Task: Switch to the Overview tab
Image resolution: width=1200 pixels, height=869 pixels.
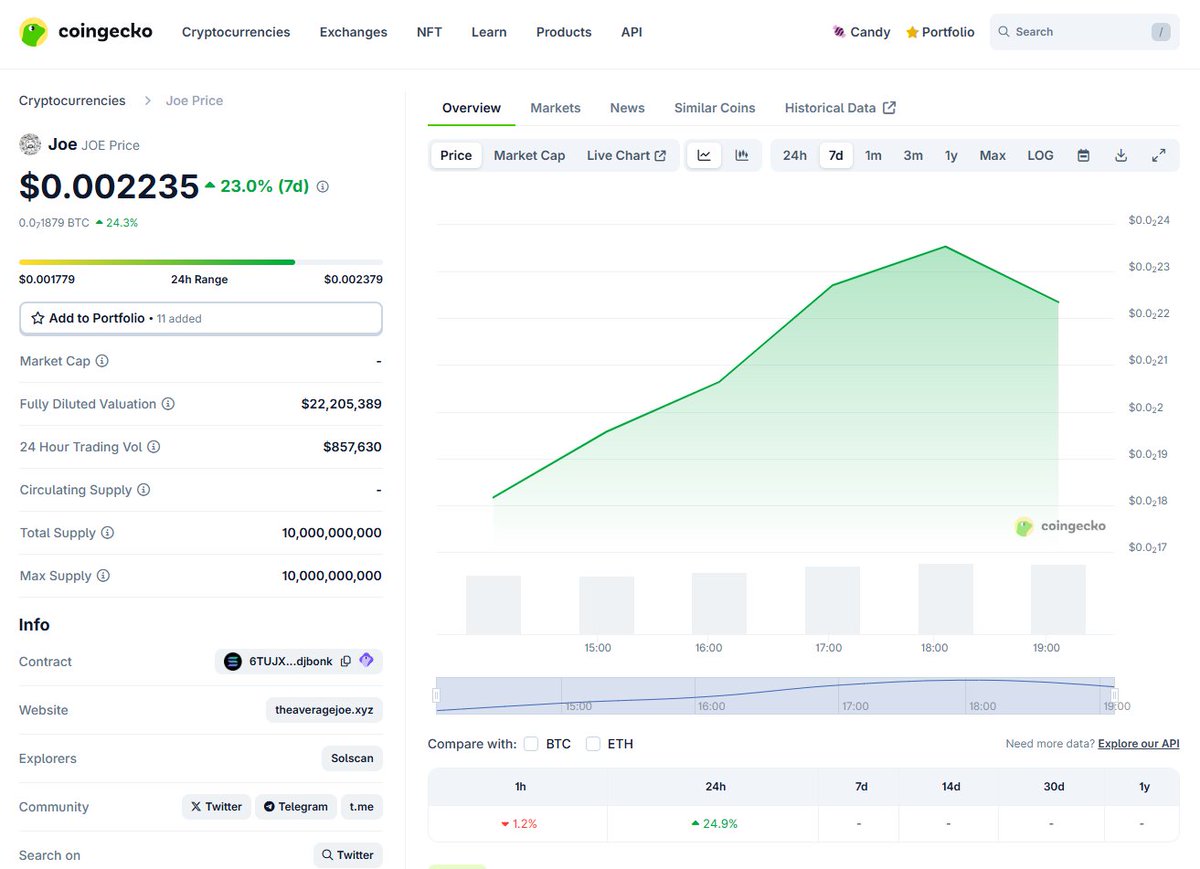Action: click(471, 108)
